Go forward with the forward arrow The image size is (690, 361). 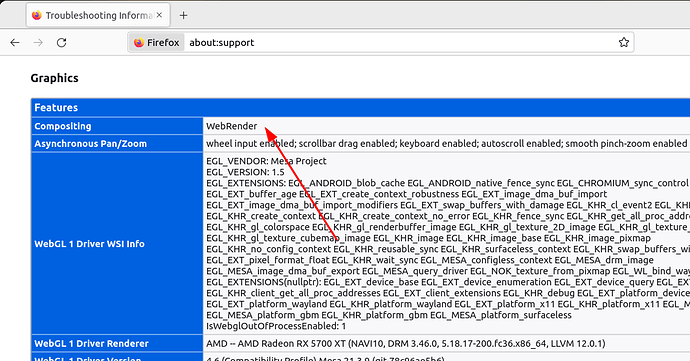coord(38,43)
